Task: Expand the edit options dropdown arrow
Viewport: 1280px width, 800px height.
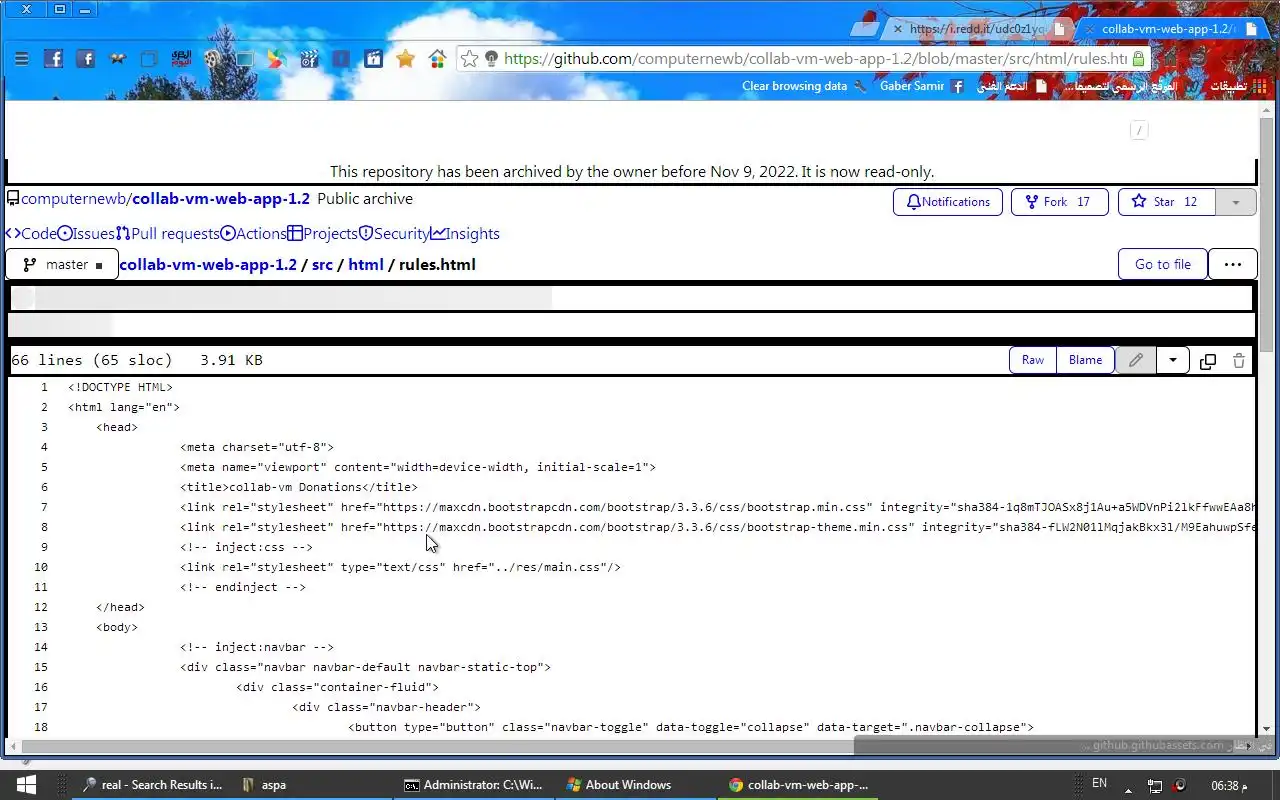Action: [1172, 360]
